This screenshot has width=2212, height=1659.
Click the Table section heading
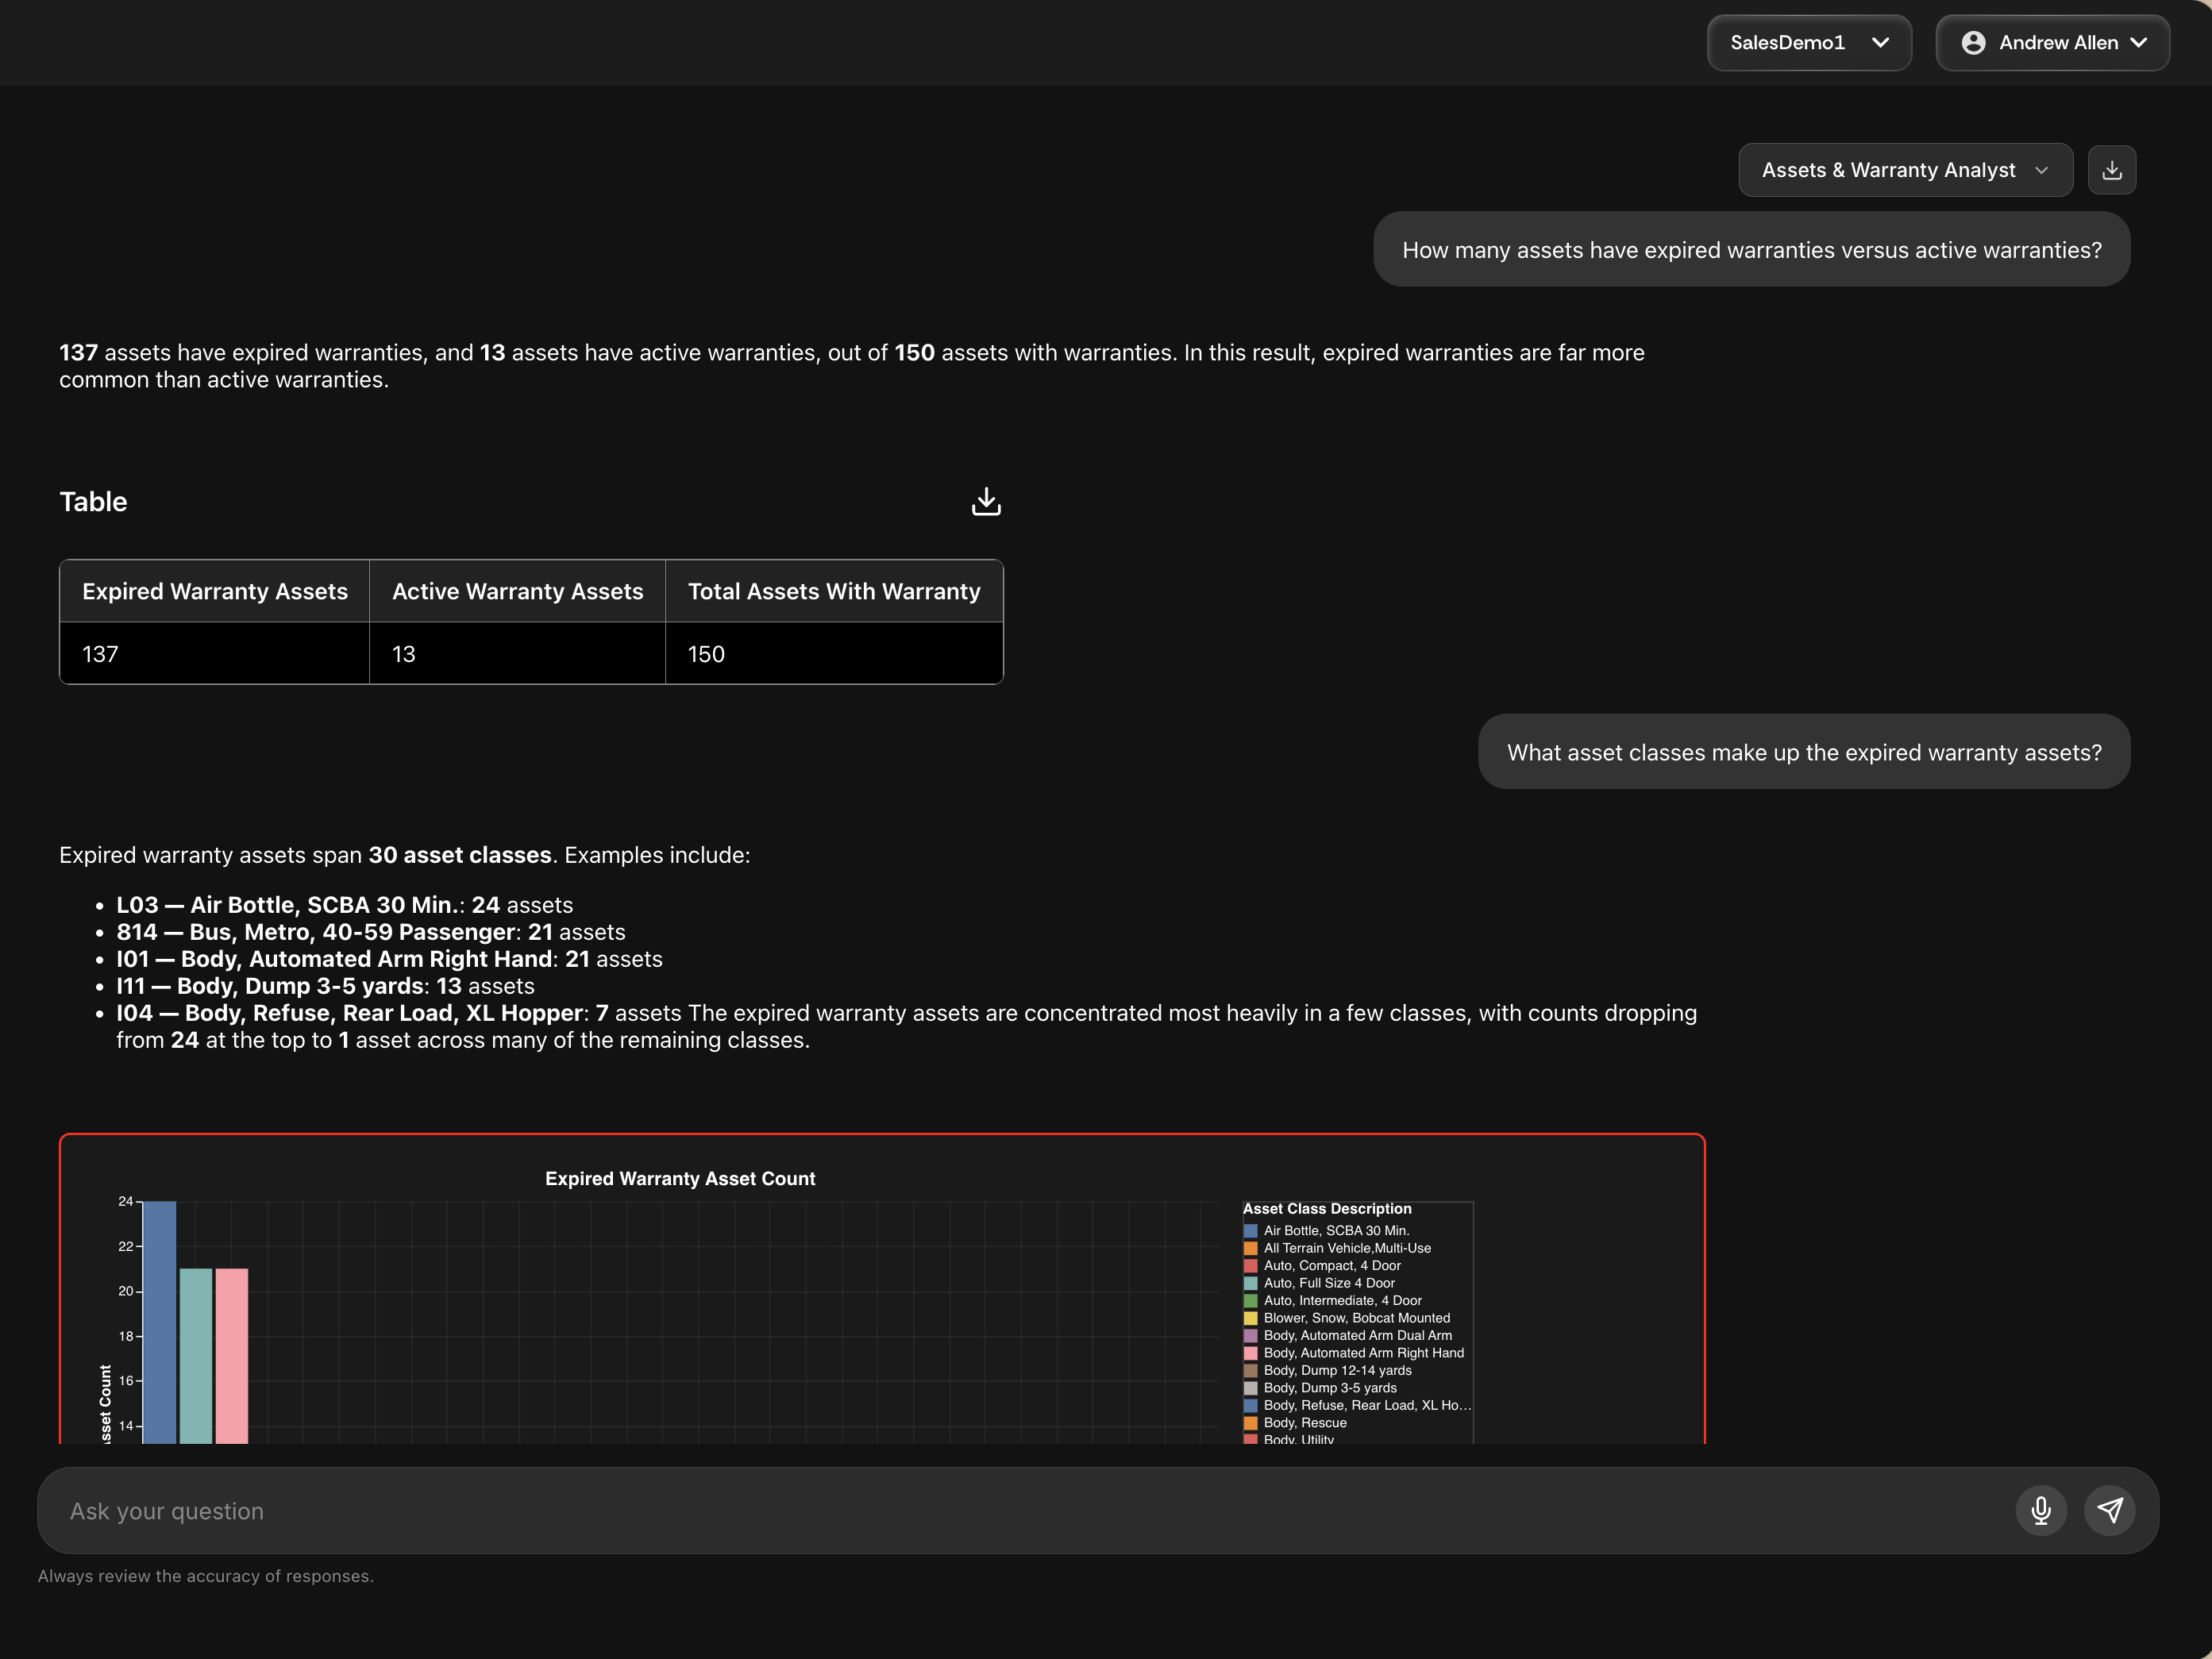pos(93,501)
